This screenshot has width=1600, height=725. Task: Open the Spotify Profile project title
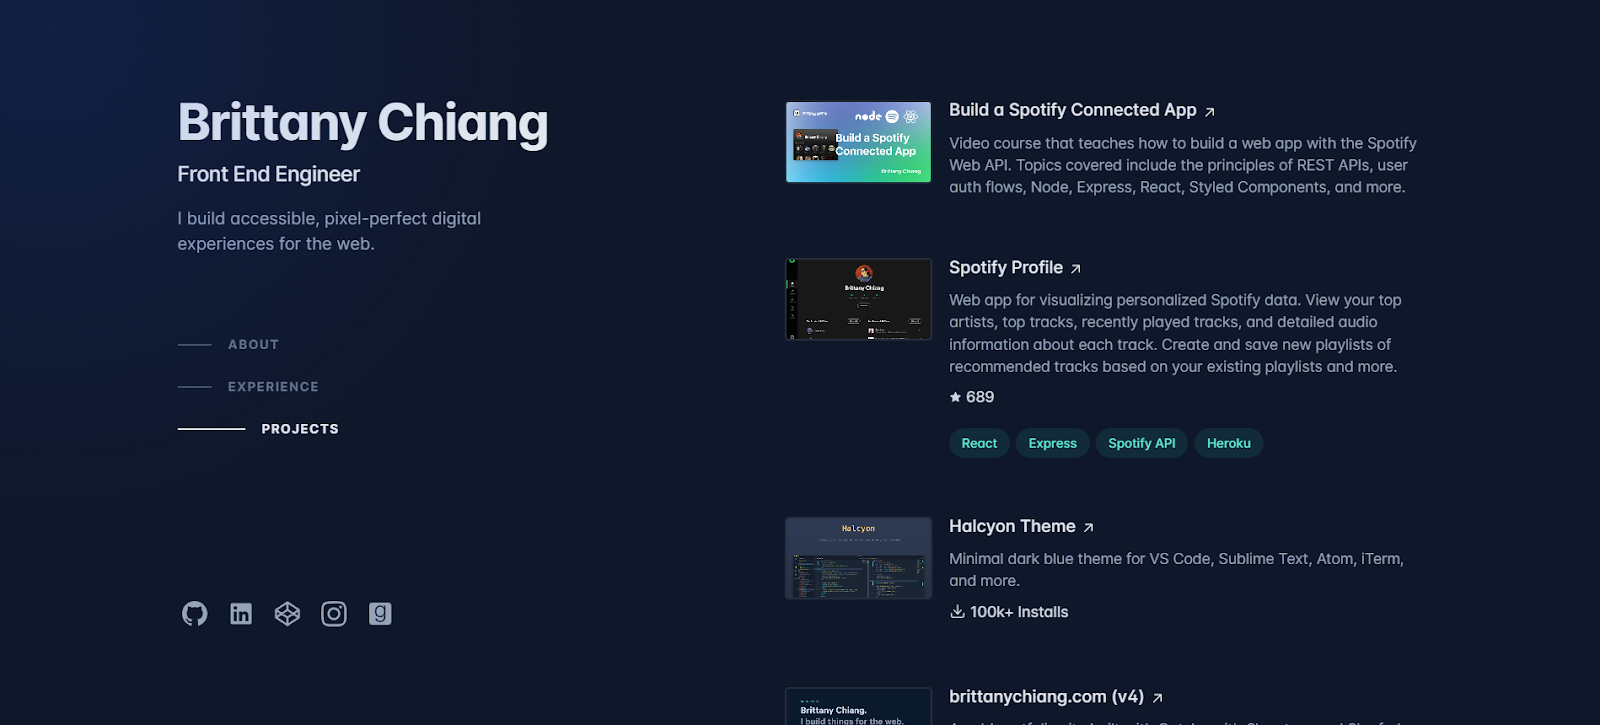1005,268
